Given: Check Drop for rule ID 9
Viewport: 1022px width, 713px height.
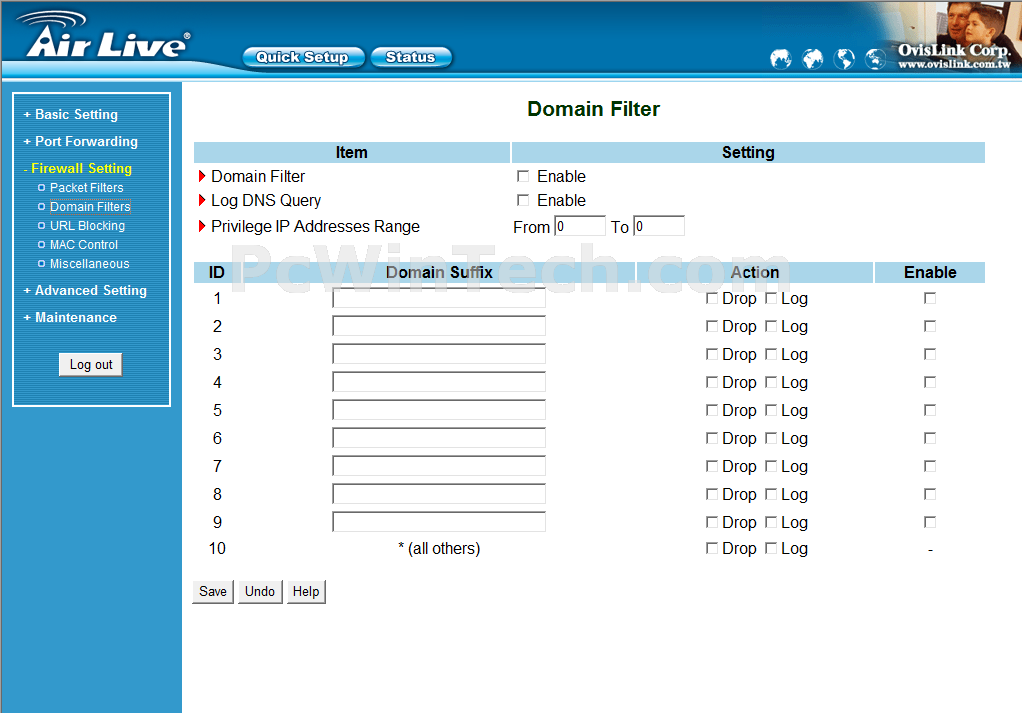Looking at the screenshot, I should (712, 522).
